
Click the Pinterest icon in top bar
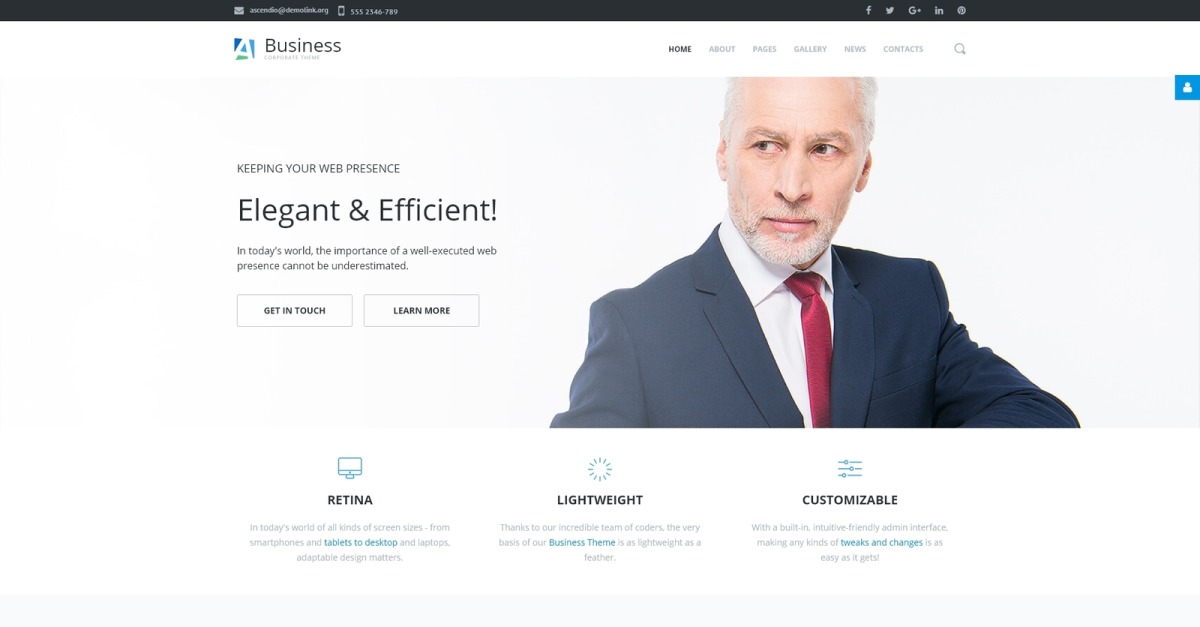pos(962,10)
